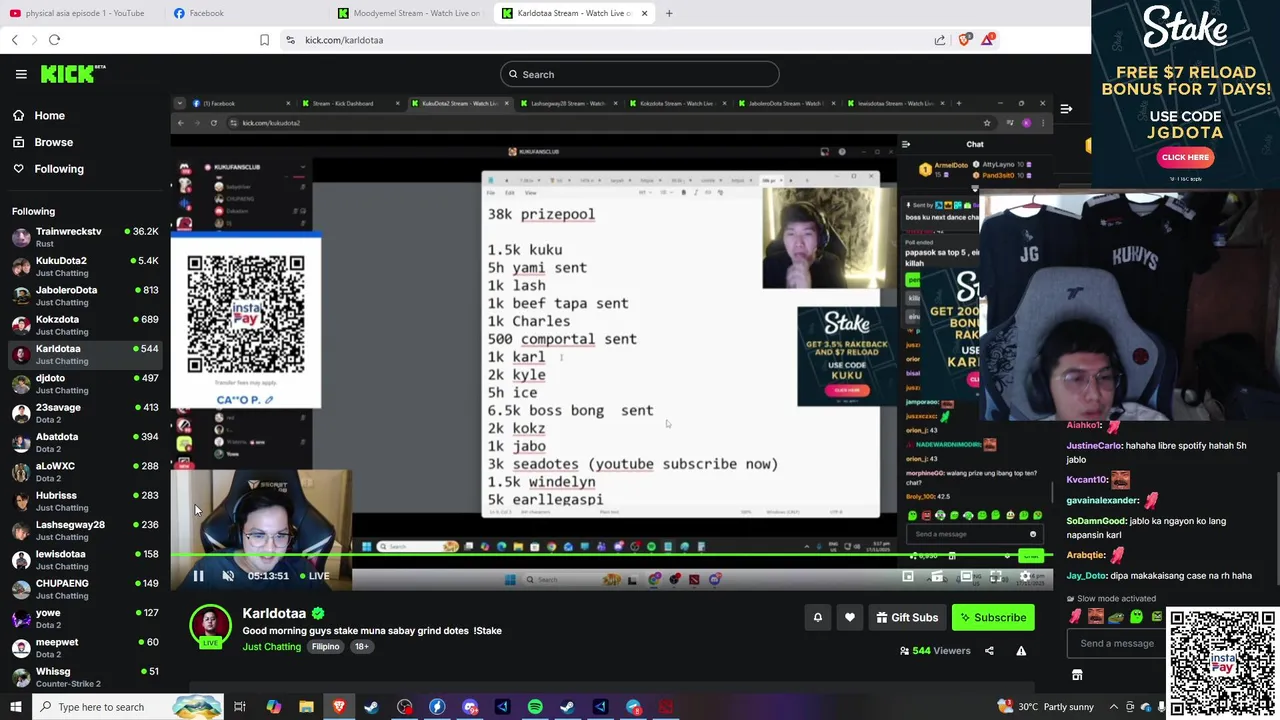
Task: Click the chat Send a message field
Action: click(1116, 643)
